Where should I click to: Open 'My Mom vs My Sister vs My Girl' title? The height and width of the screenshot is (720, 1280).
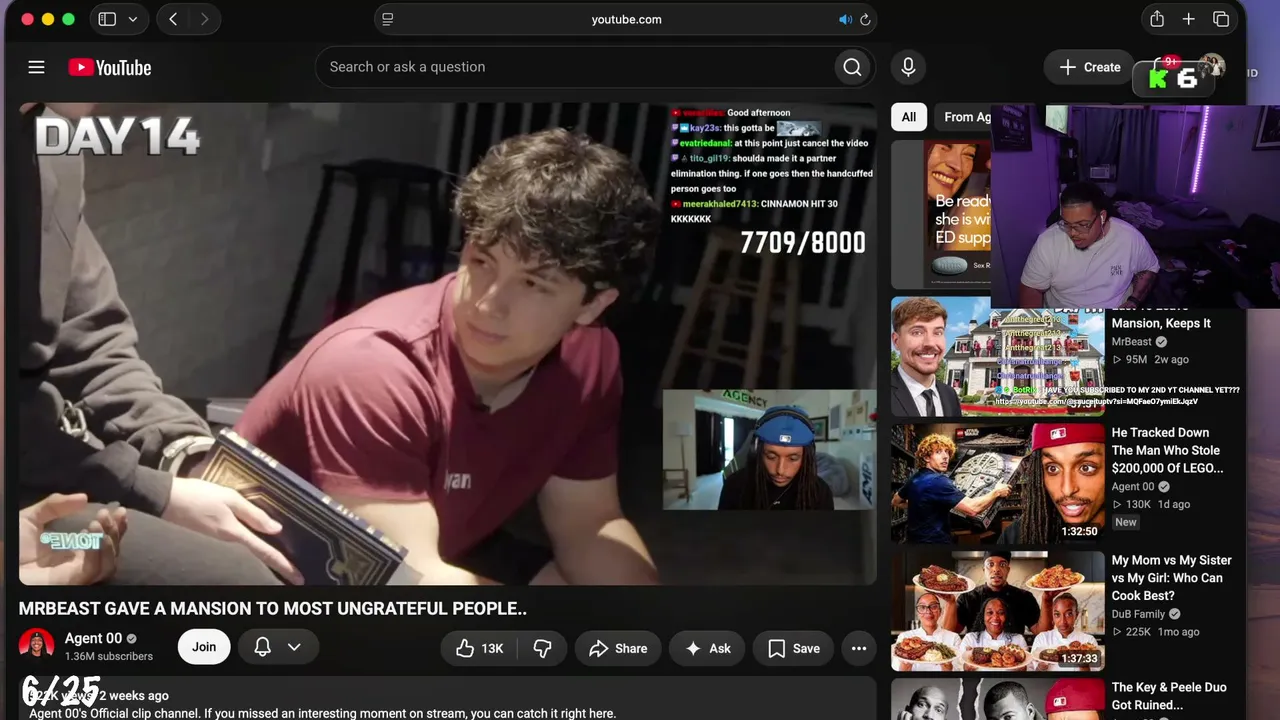tap(1172, 578)
